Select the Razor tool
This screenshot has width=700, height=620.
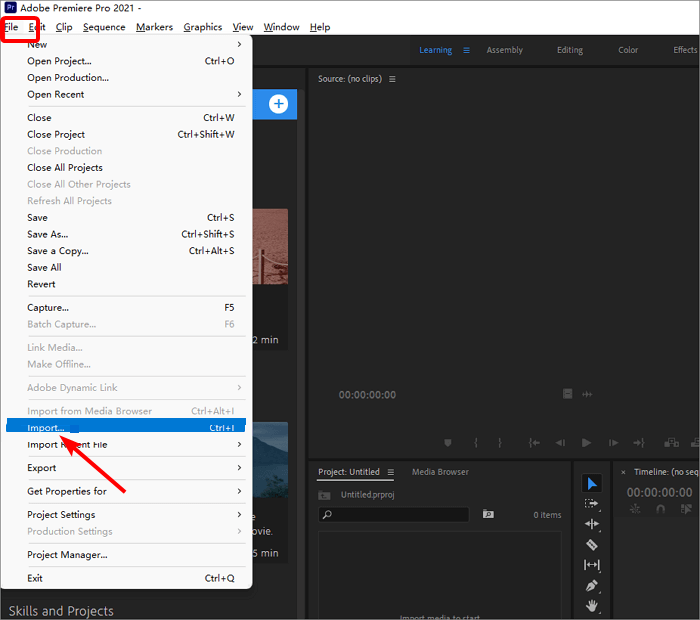pyautogui.click(x=592, y=545)
